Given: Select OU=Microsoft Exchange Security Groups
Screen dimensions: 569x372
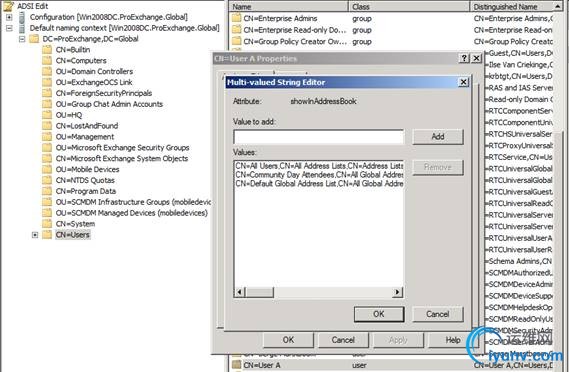Looking at the screenshot, I should coord(123,148).
